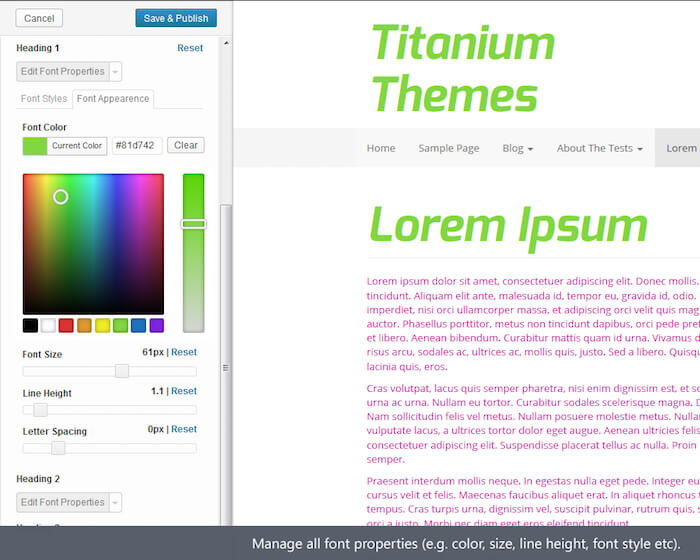700x560 pixels.
Task: Reset the Font Size value
Action: (183, 352)
